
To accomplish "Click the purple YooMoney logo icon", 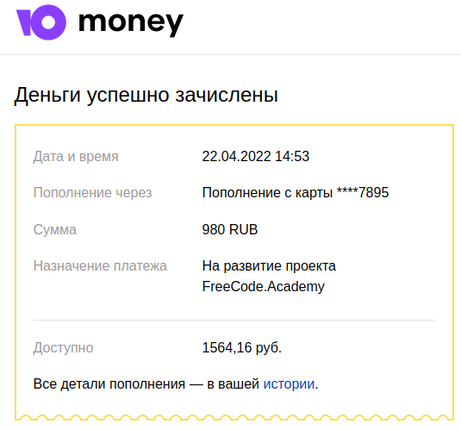I will point(41,22).
